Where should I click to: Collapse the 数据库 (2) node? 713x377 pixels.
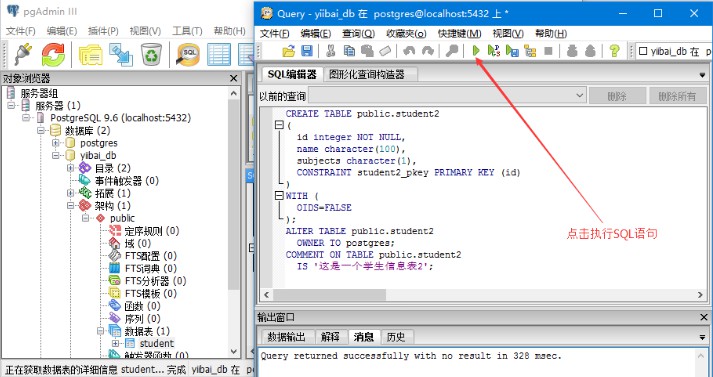40,131
